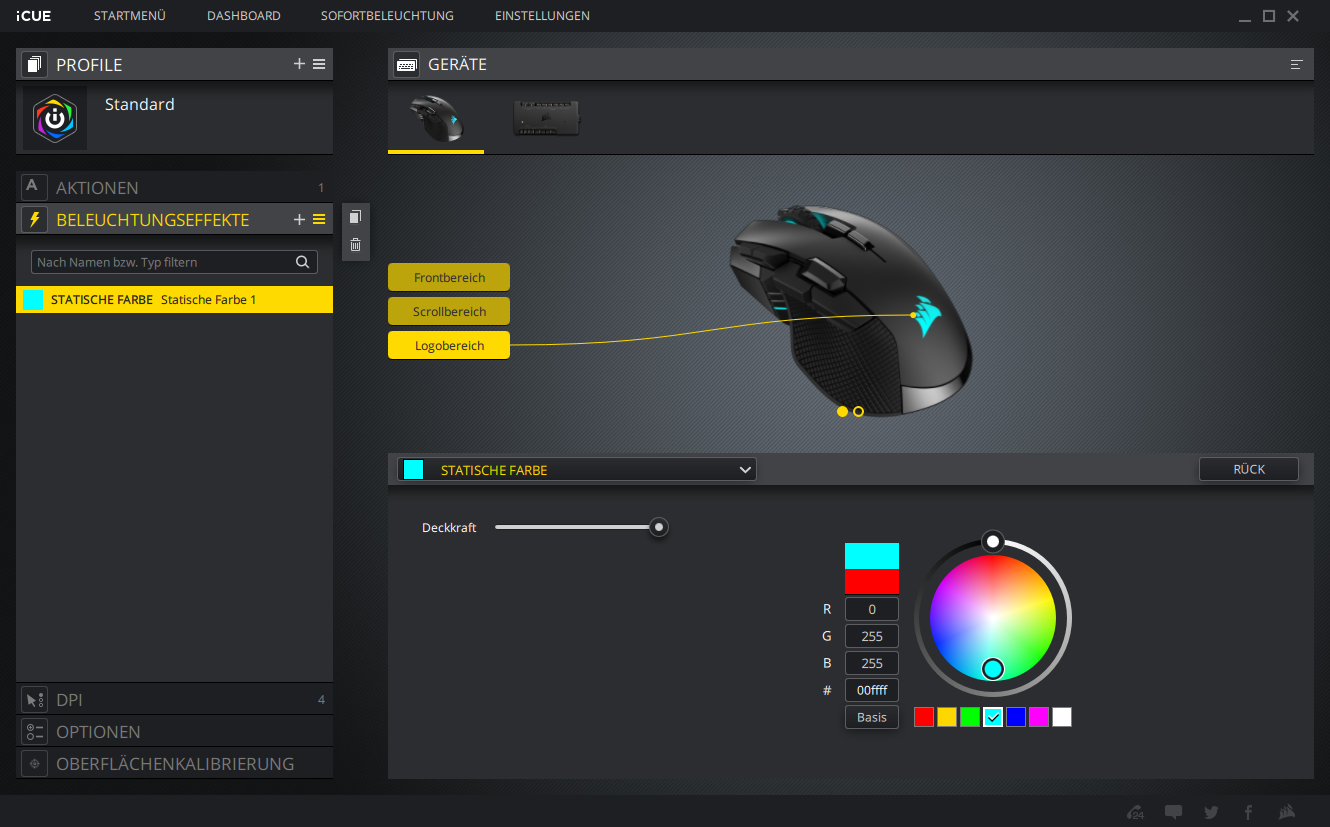This screenshot has height=827, width=1330.
Task: Click the search magnifier in the filter box
Action: pyautogui.click(x=303, y=262)
